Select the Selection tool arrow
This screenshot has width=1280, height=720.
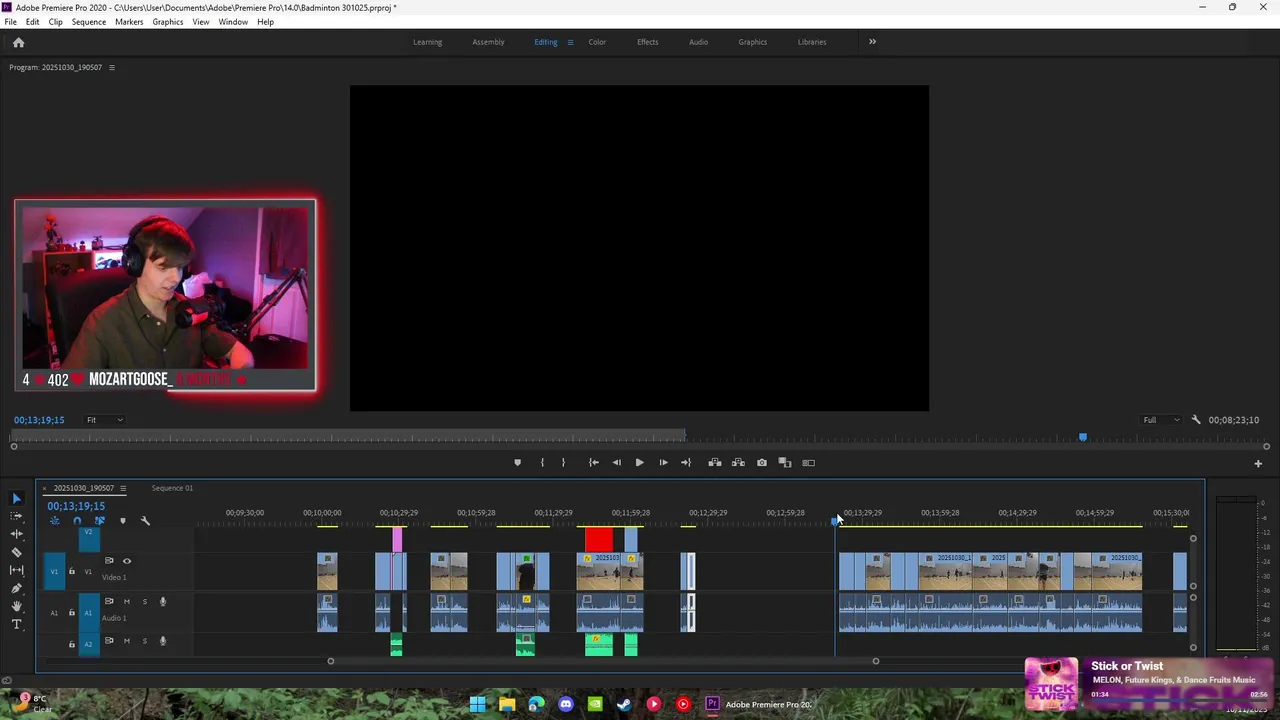coord(16,498)
